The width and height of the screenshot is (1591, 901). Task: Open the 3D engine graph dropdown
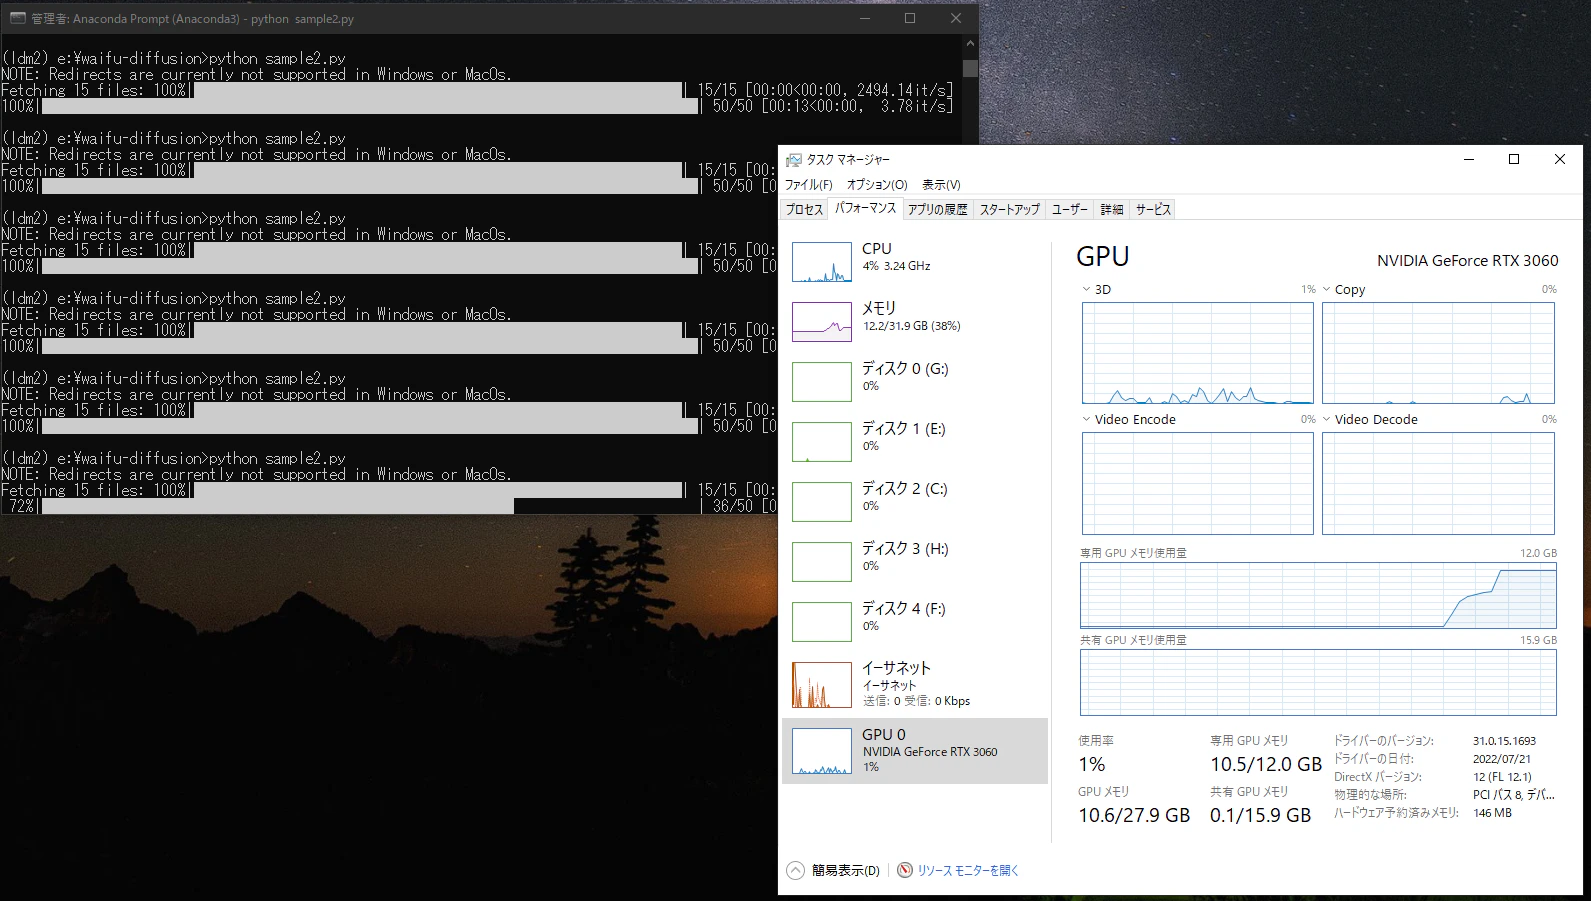click(x=1087, y=290)
